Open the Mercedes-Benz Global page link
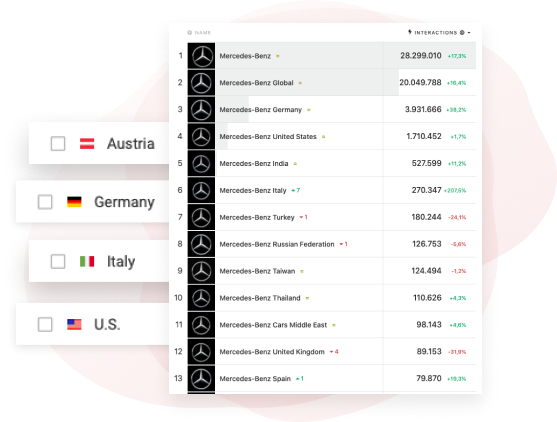The height and width of the screenshot is (422, 557). [256, 83]
